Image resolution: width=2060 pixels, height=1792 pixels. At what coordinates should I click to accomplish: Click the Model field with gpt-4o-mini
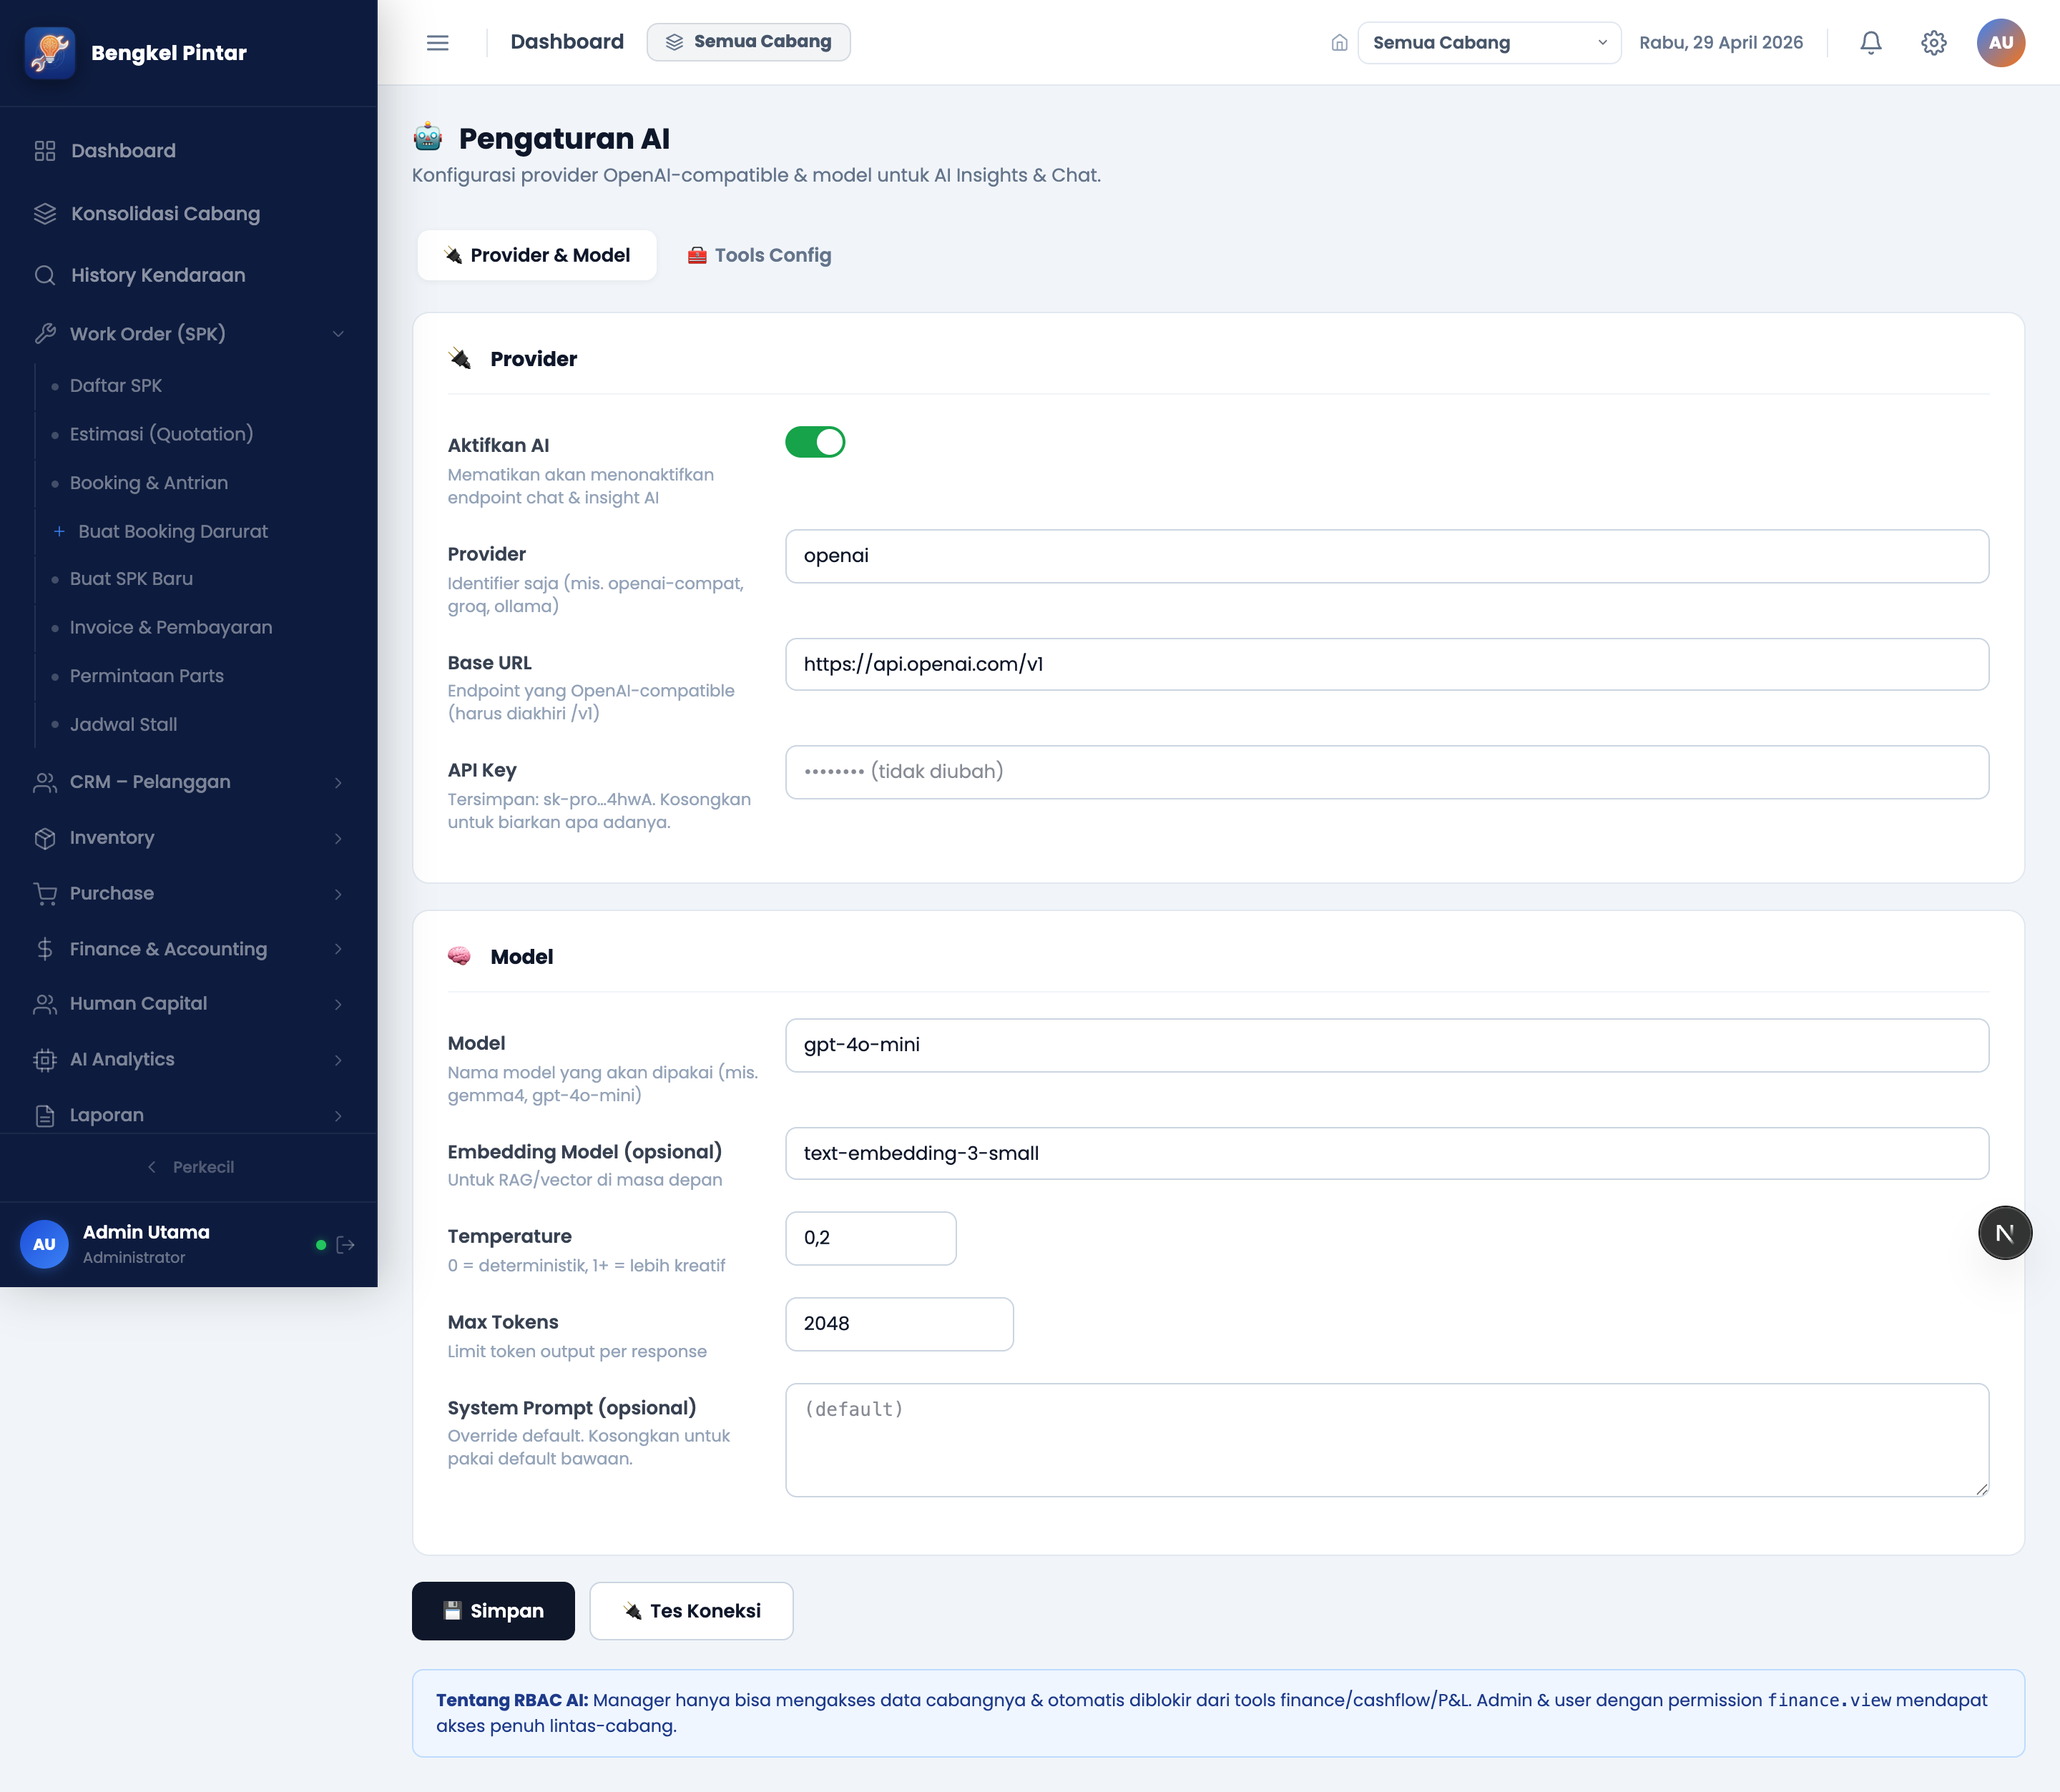click(1387, 1045)
